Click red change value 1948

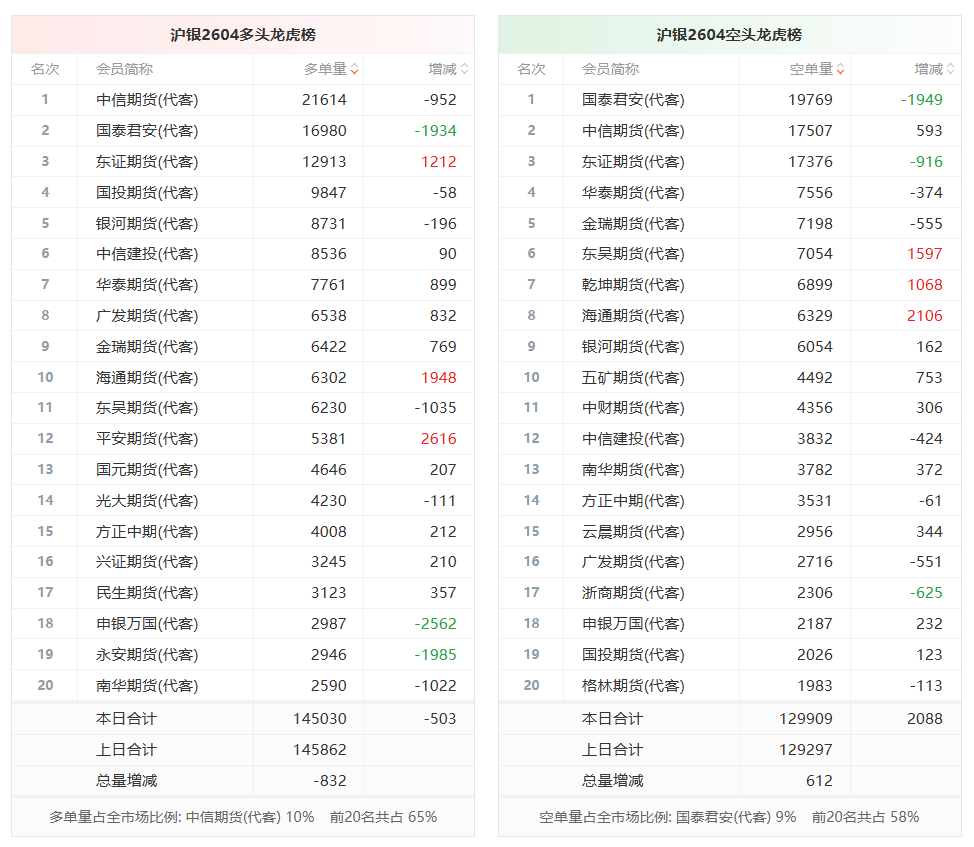click(x=439, y=378)
